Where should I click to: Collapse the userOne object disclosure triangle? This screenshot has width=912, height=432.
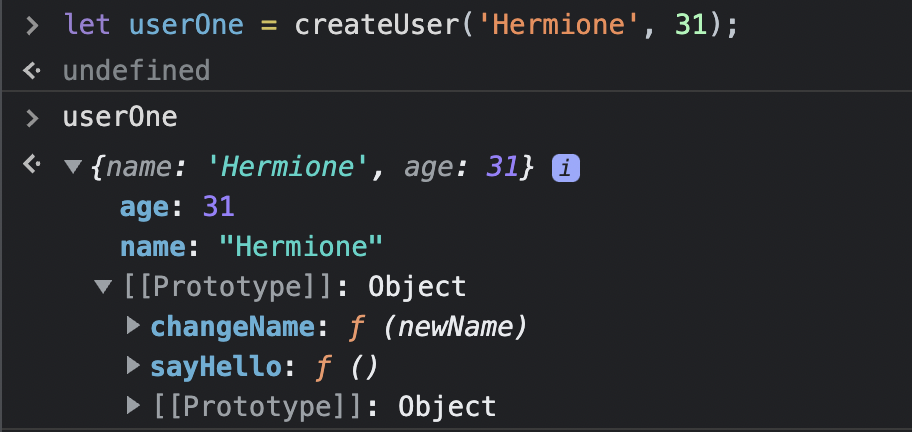[x=73, y=168]
